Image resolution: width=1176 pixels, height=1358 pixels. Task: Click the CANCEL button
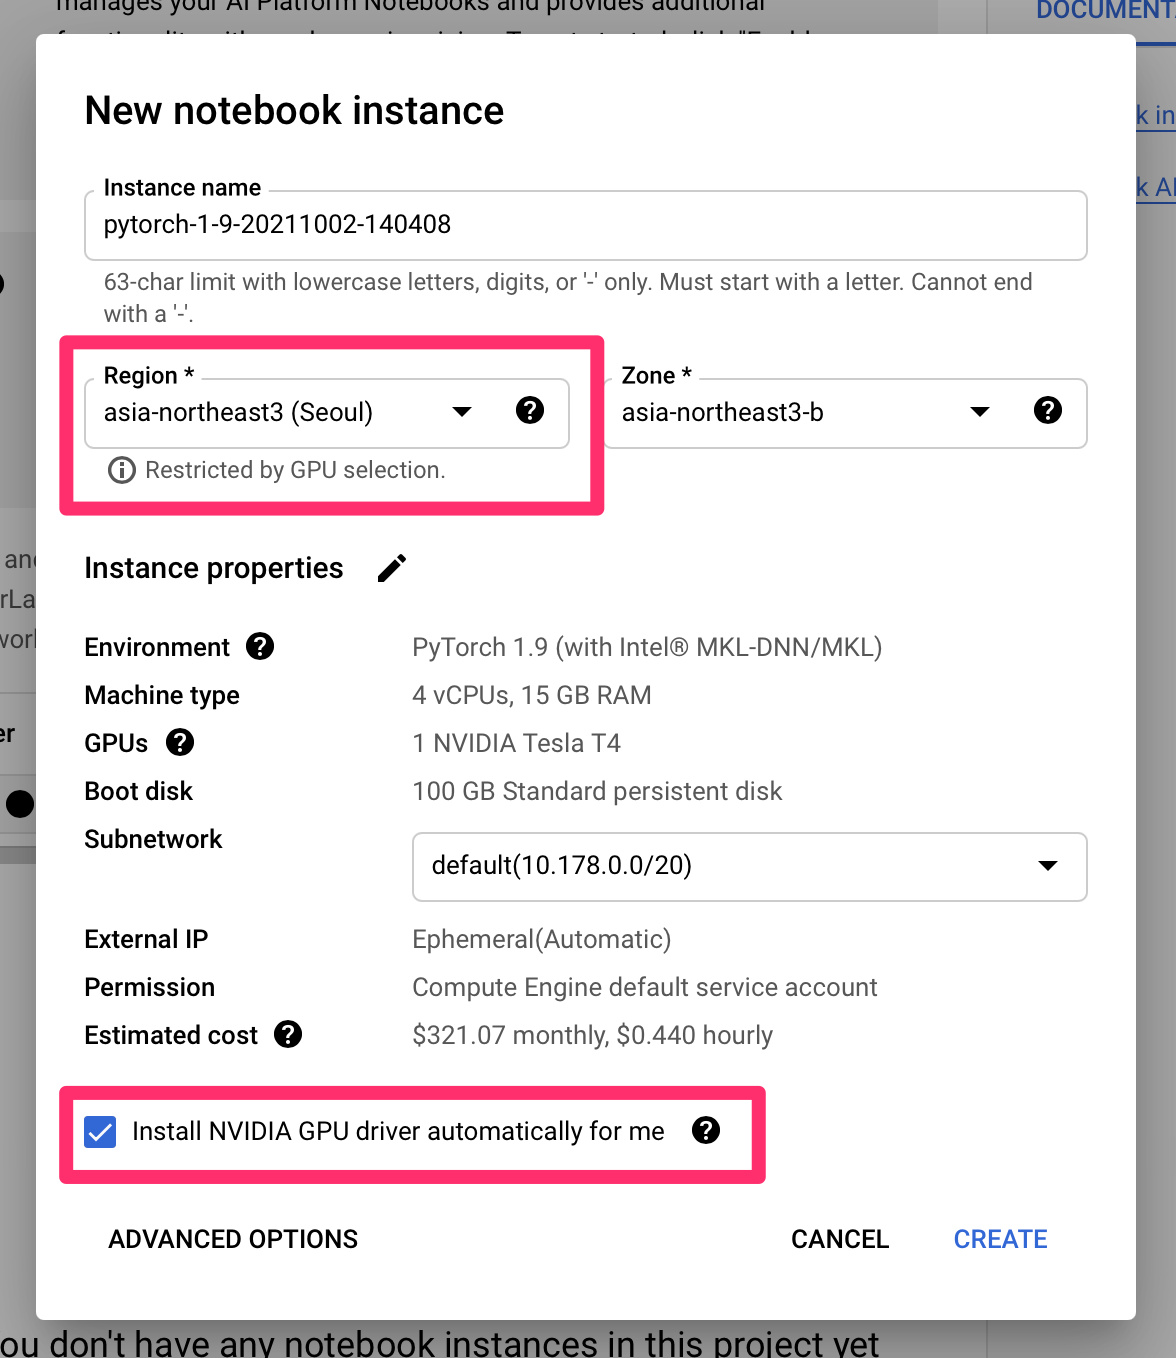pyautogui.click(x=840, y=1239)
